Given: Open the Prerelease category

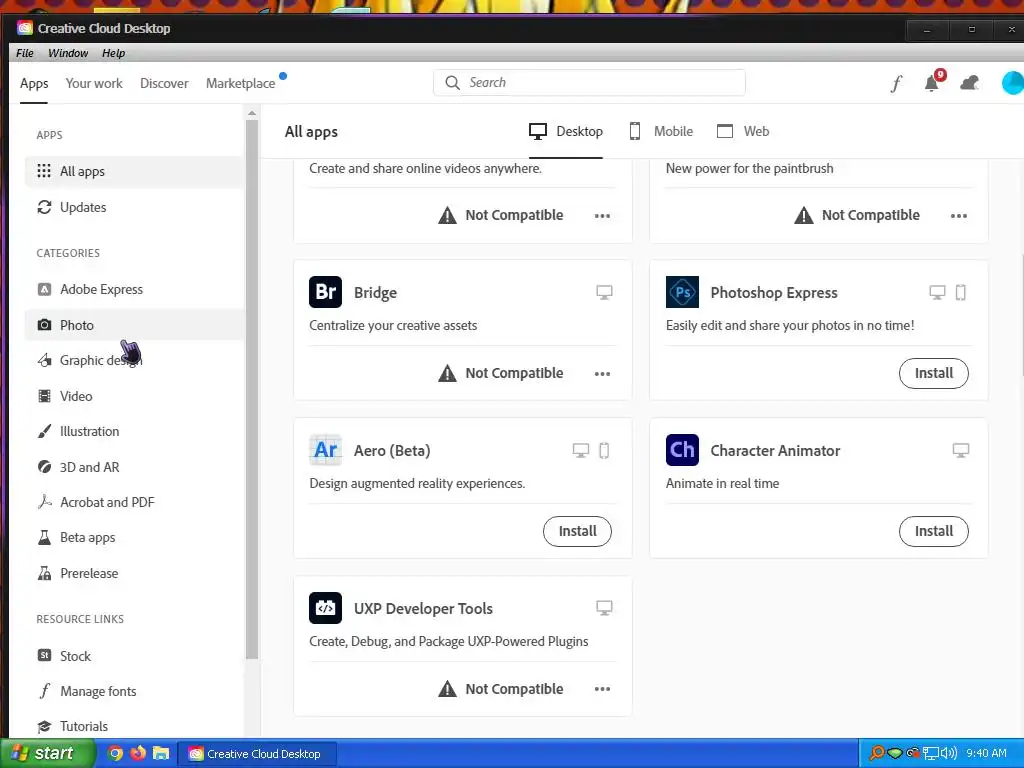Looking at the screenshot, I should pyautogui.click(x=134, y=573).
